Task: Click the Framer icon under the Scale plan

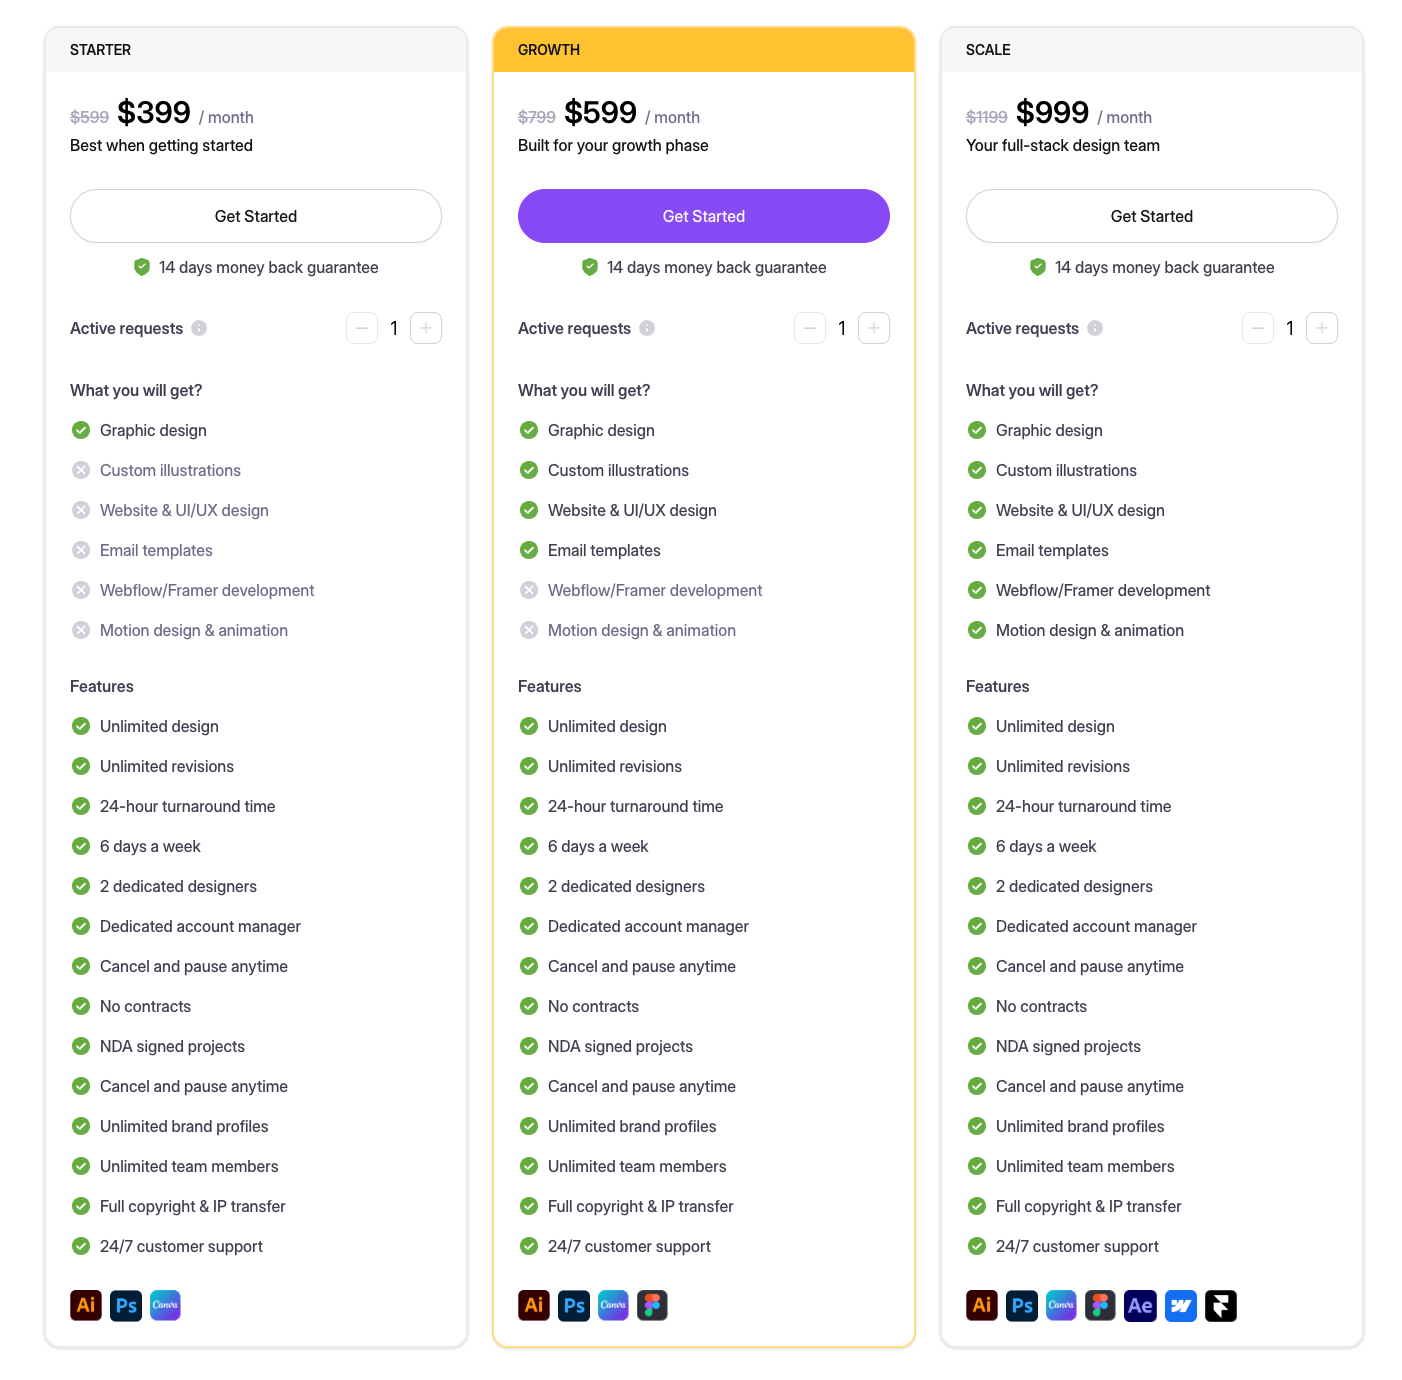Action: tap(1221, 1305)
